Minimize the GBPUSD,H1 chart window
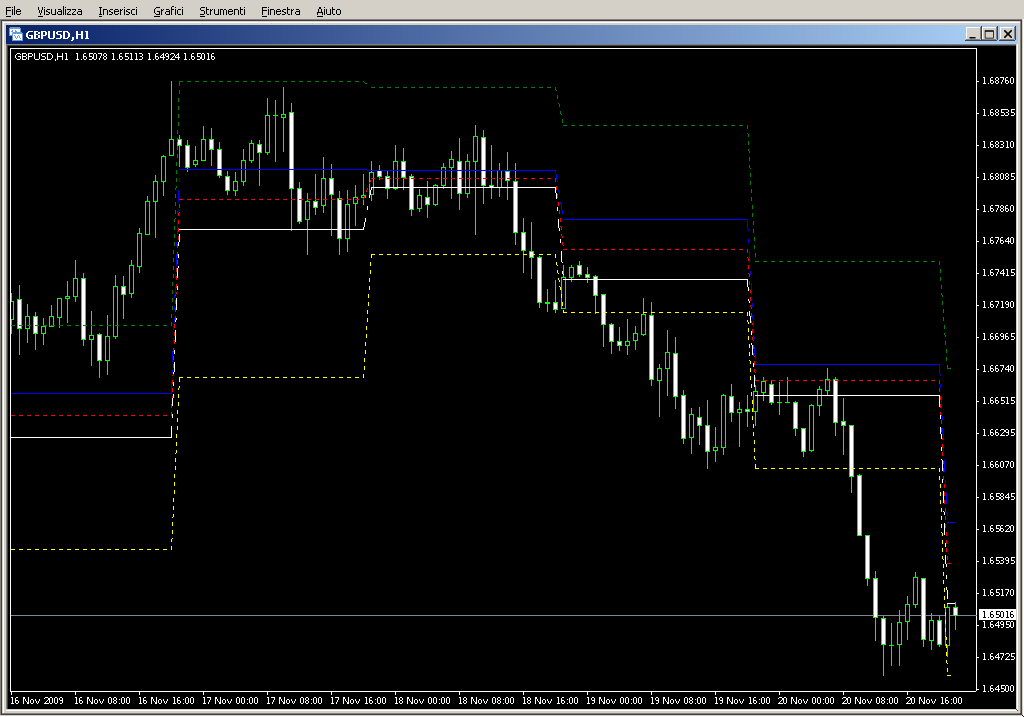Screen dimensions: 1024x717 tap(972, 34)
